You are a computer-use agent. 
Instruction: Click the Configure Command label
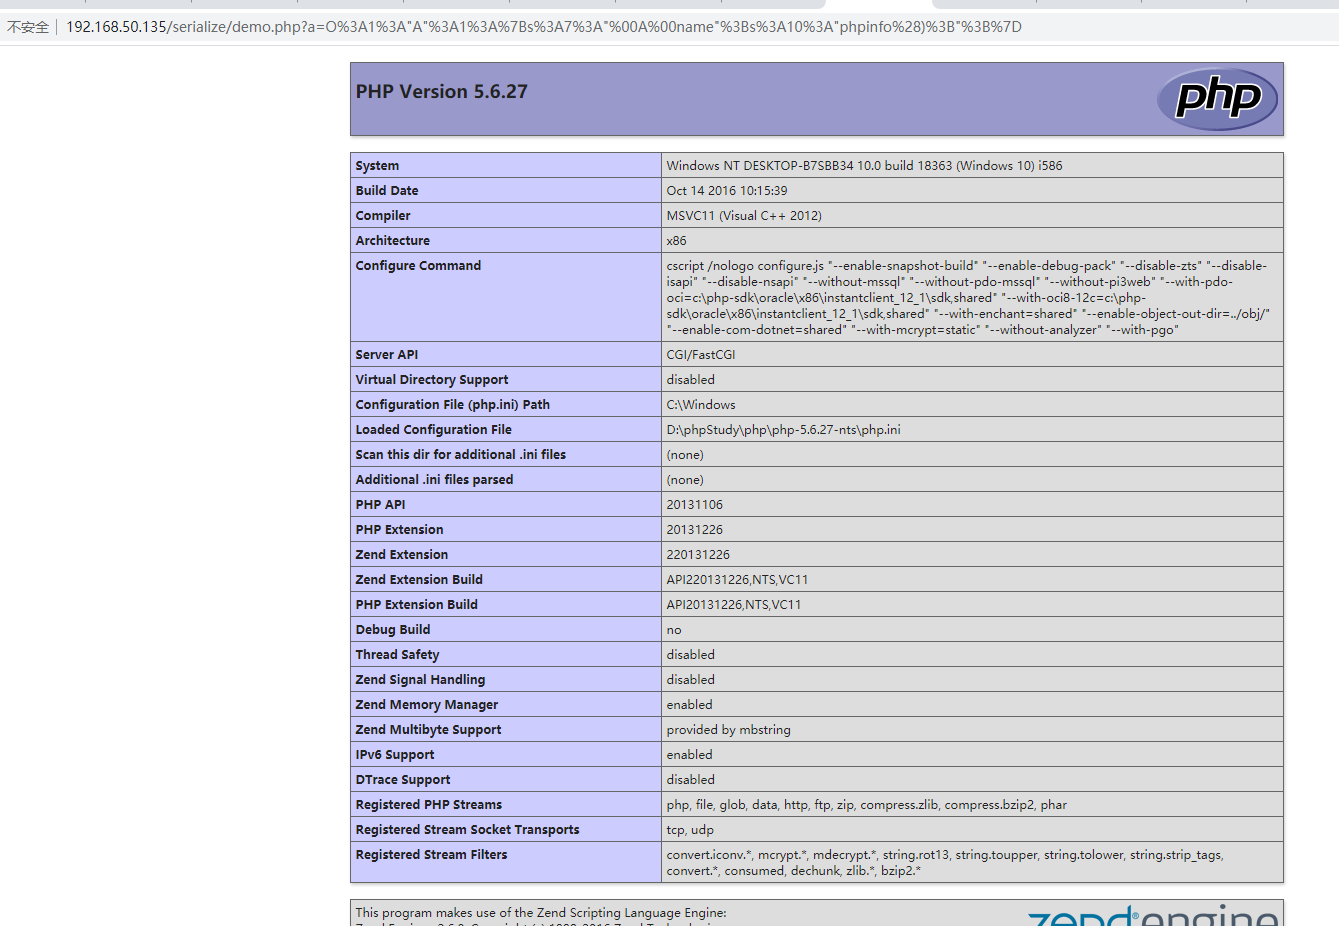(x=418, y=266)
